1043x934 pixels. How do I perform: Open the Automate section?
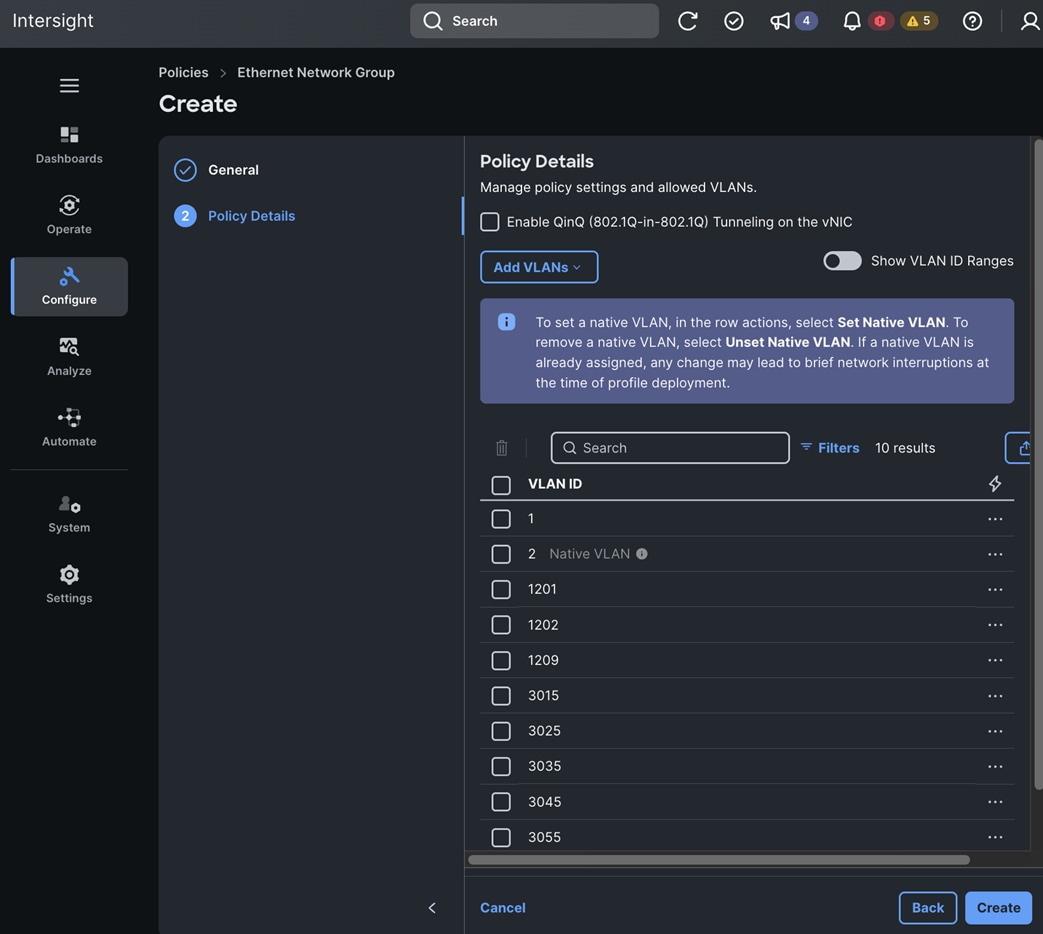coord(69,427)
